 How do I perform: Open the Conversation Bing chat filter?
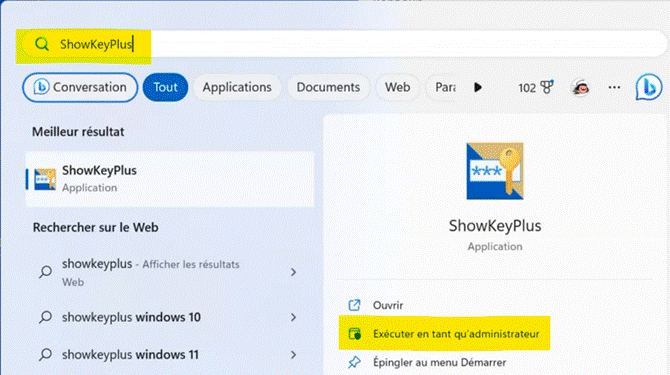80,88
